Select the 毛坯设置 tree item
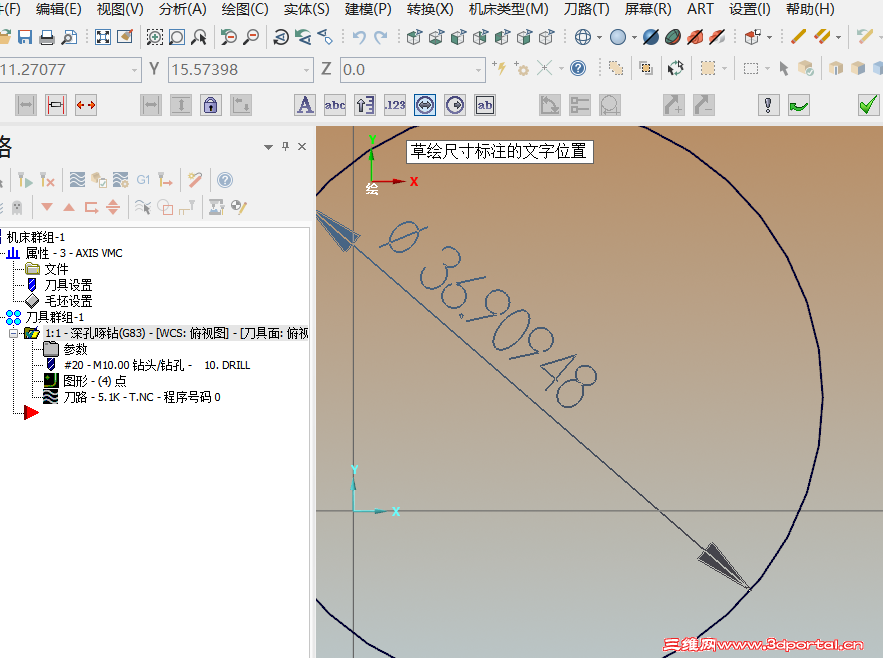Image resolution: width=883 pixels, height=658 pixels. pos(68,301)
